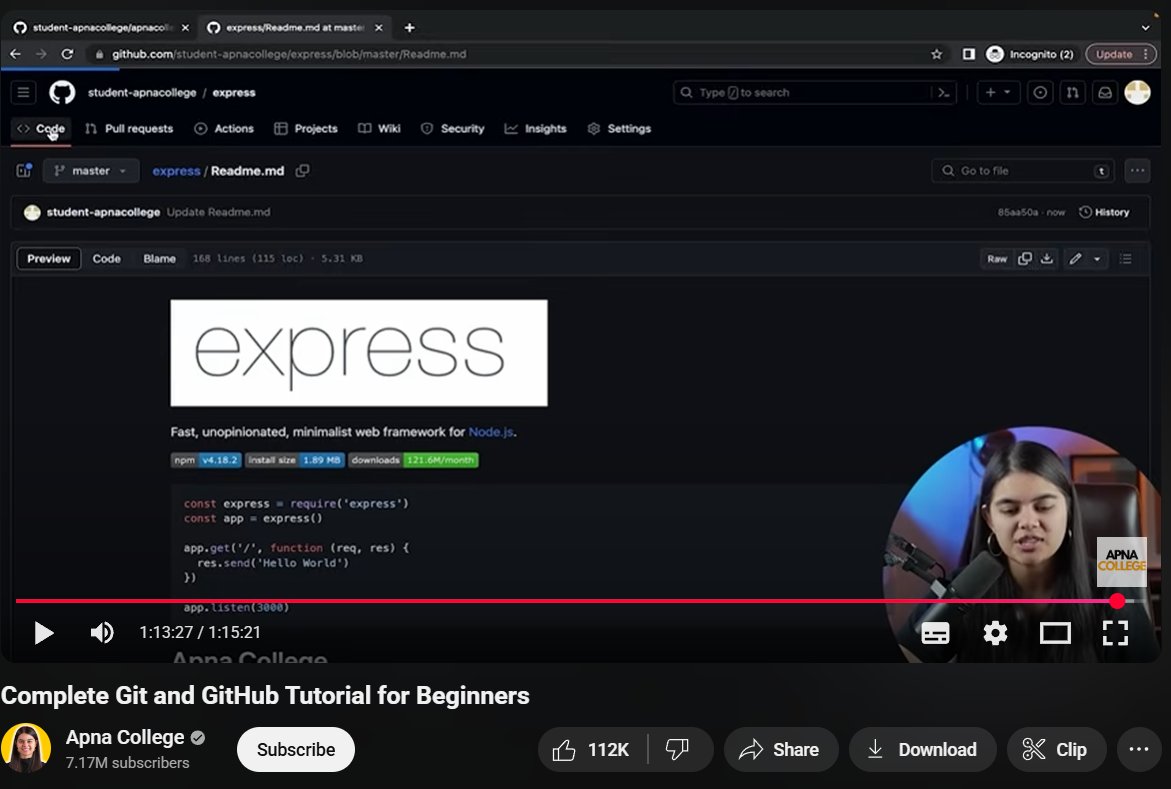Image resolution: width=1171 pixels, height=789 pixels.
Task: Focus the Go to file field
Action: (x=1023, y=170)
